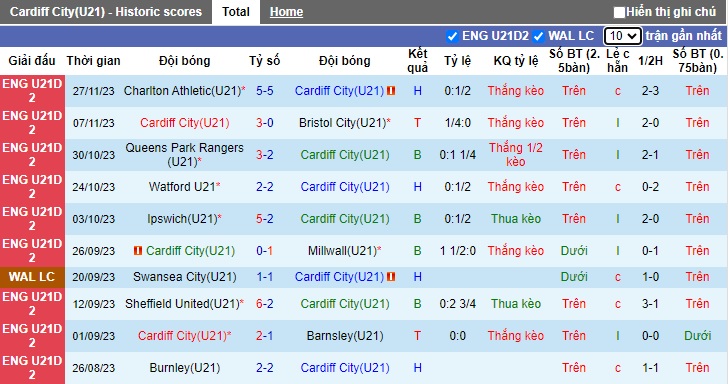Click the Lẻ chẵn column header
The image size is (728, 384).
point(618,61)
